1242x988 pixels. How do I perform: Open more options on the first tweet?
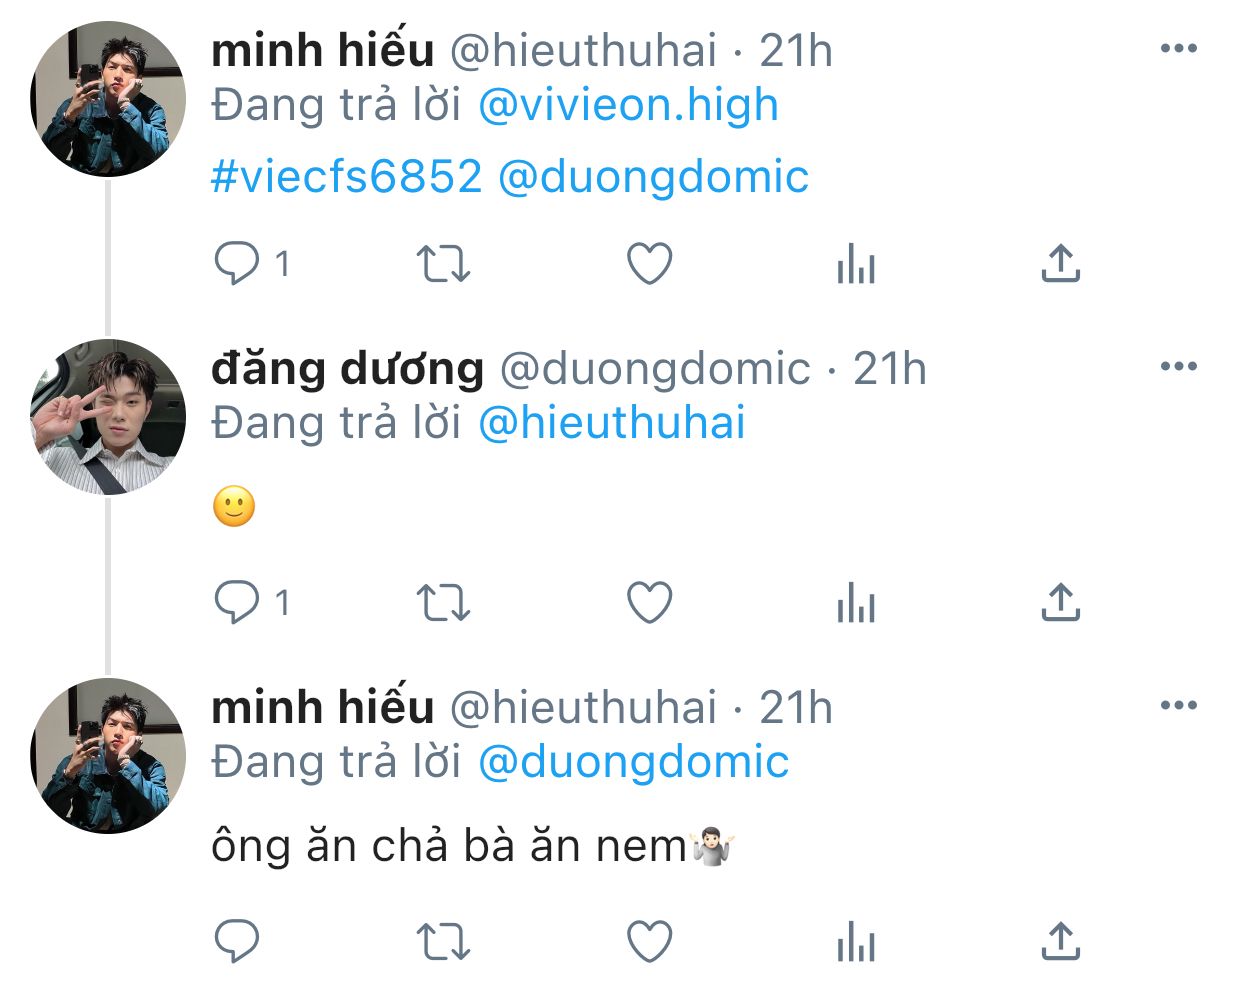[1179, 49]
